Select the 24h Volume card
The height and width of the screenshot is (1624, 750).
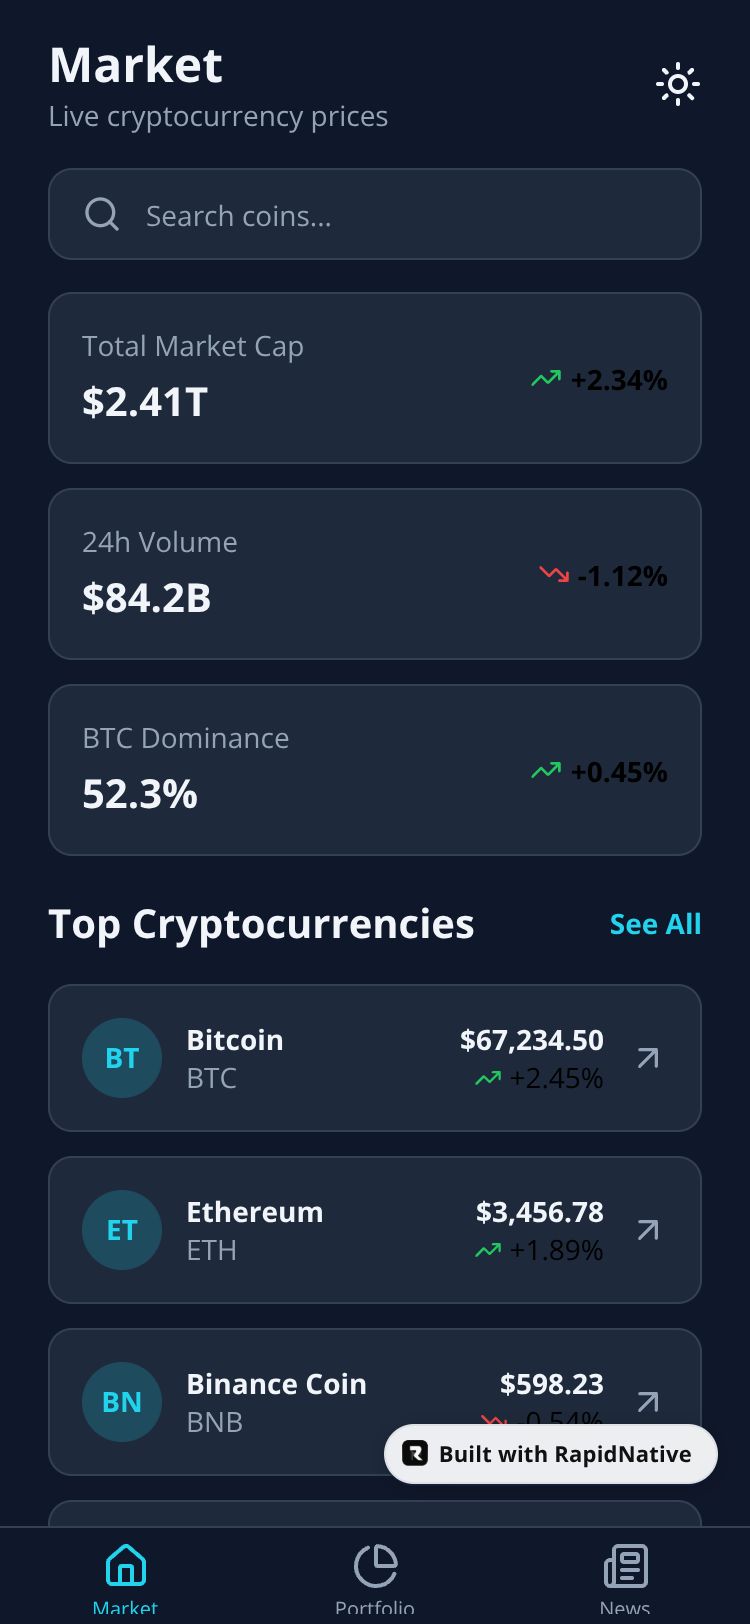point(300,574)
